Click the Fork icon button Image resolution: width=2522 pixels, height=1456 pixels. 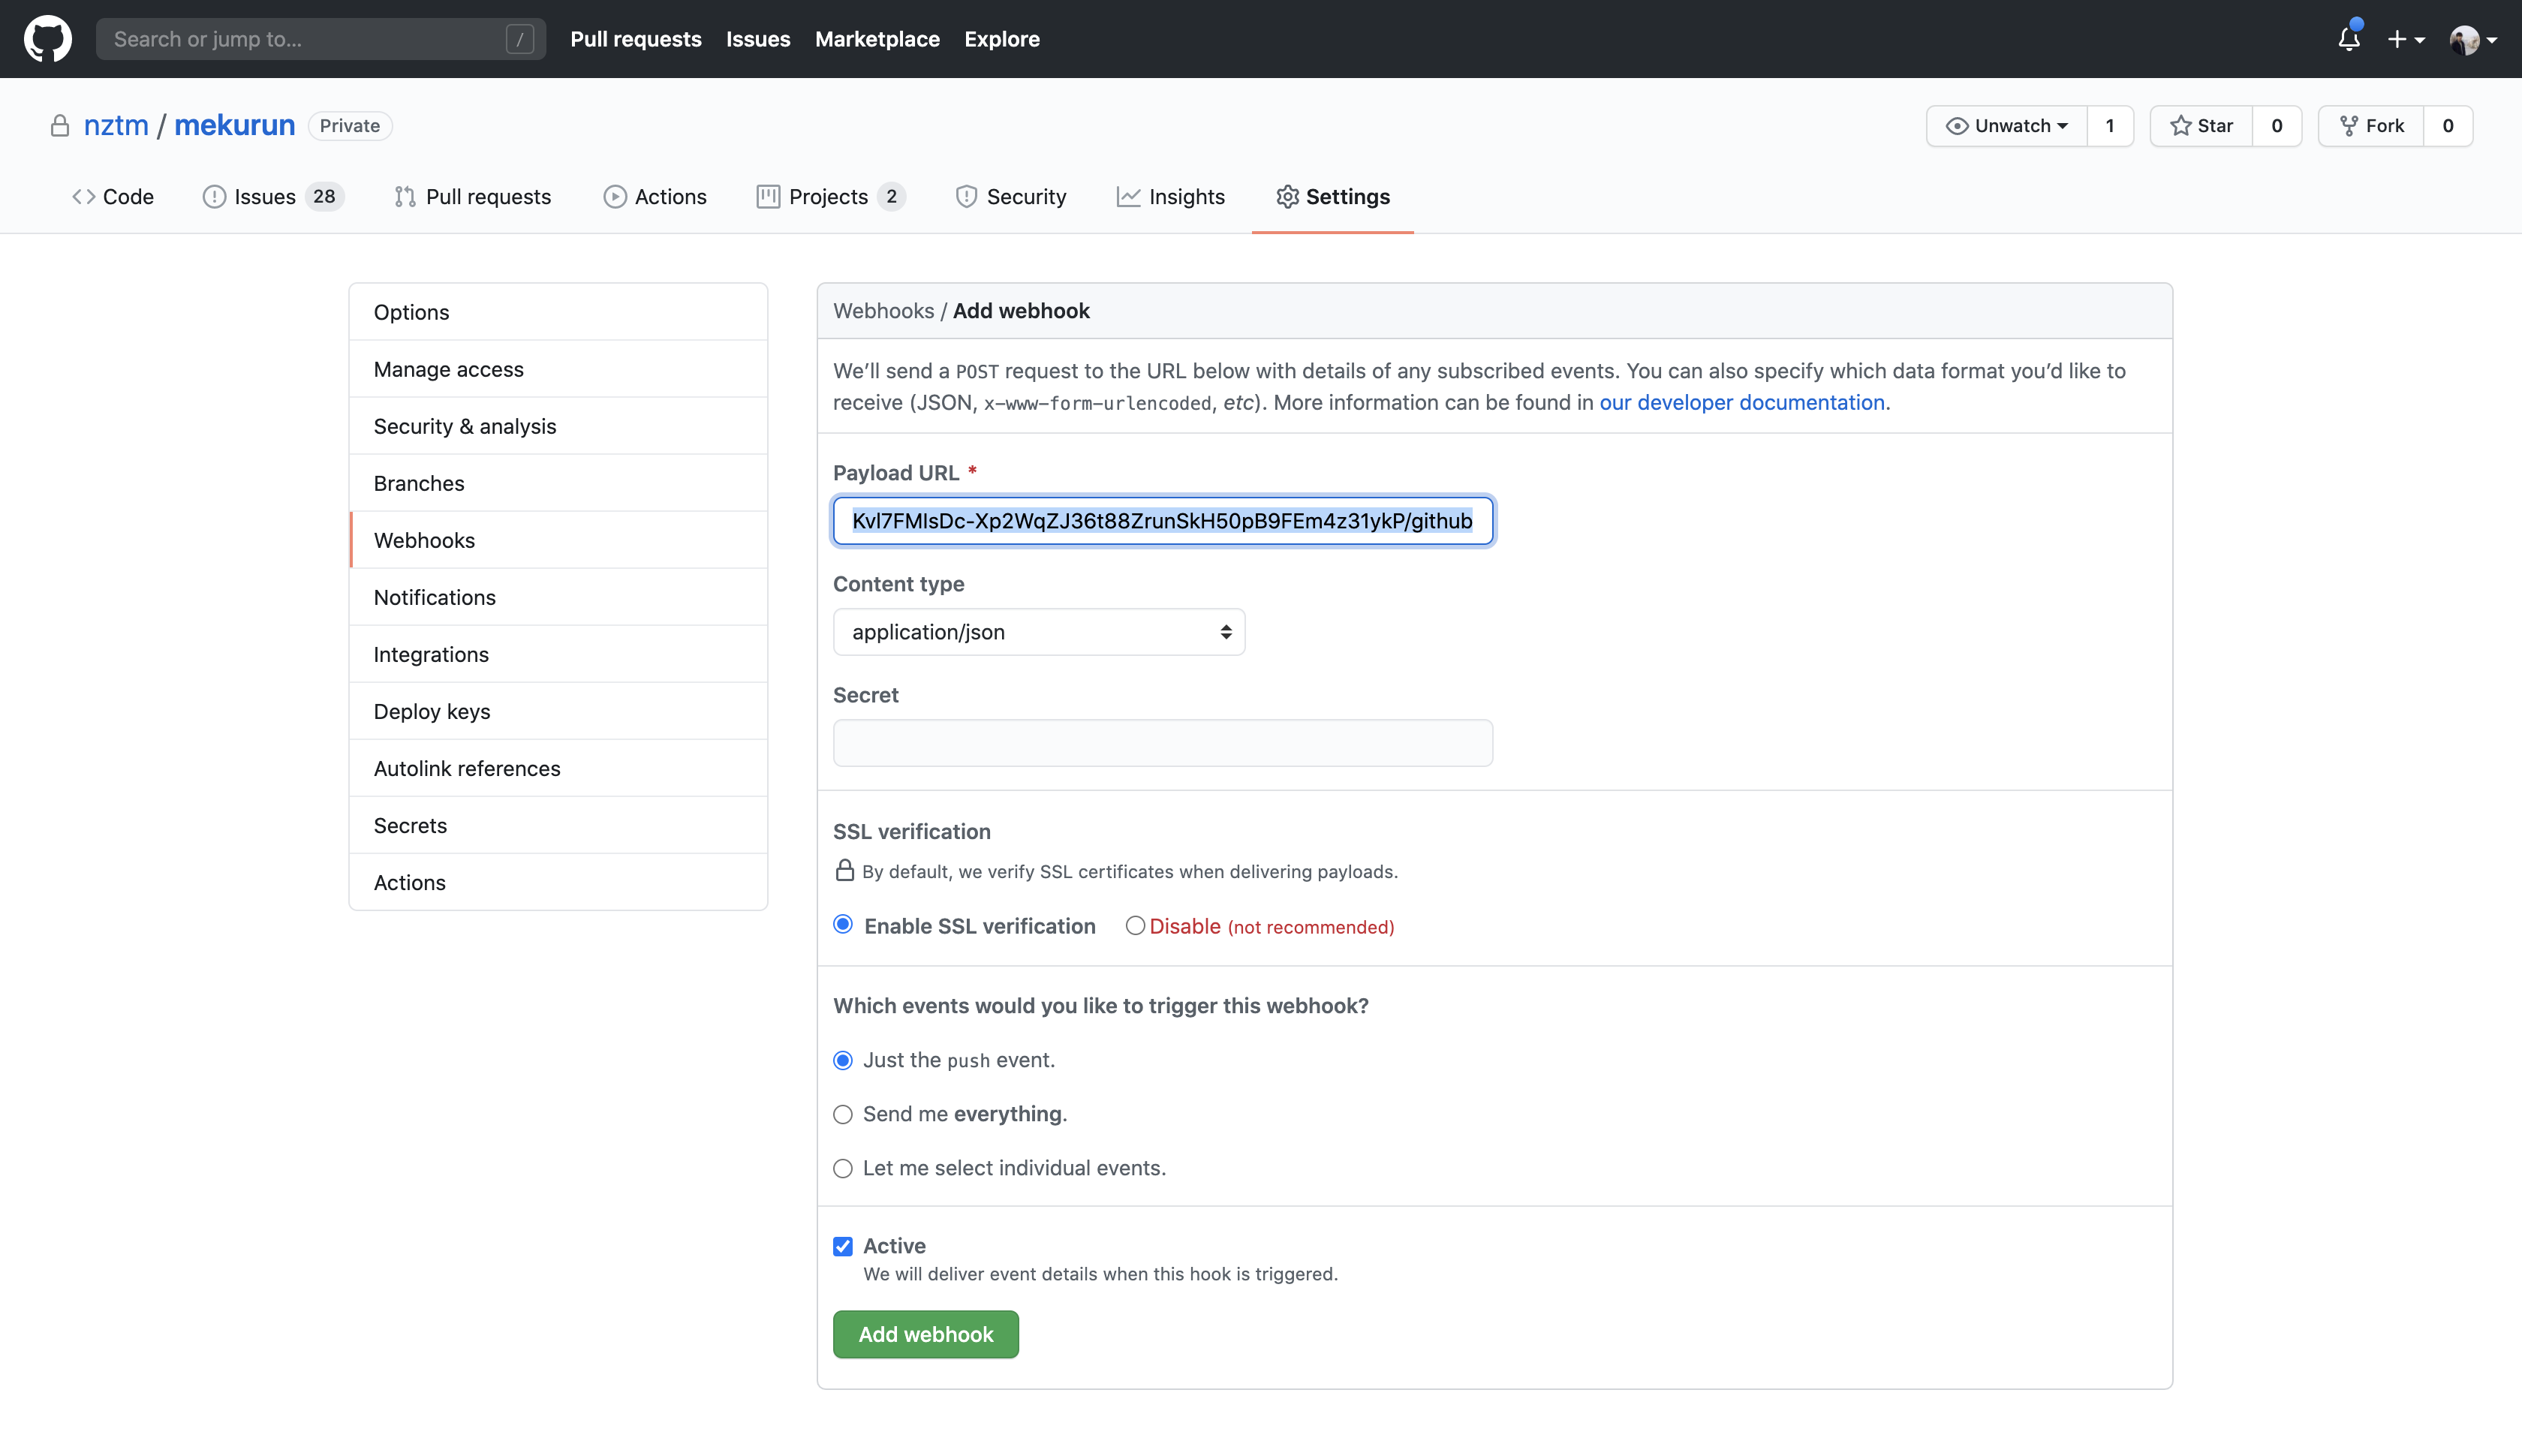tap(2371, 126)
